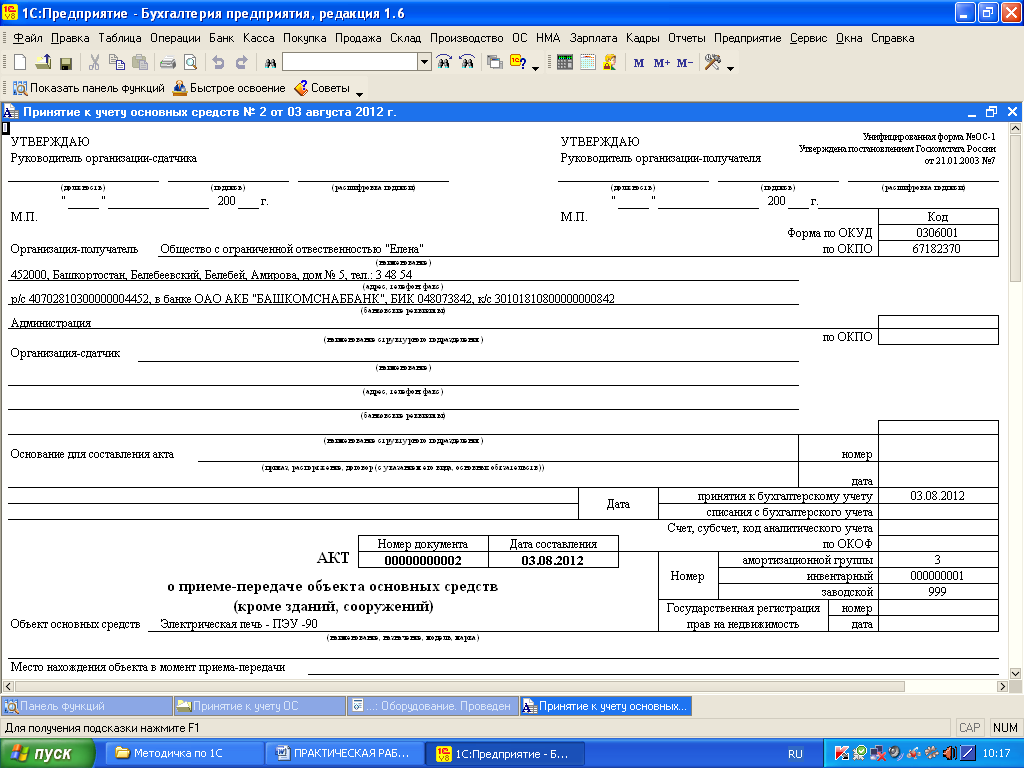This screenshot has width=1024, height=768.
Task: Open the Покупка menu
Action: [304, 38]
